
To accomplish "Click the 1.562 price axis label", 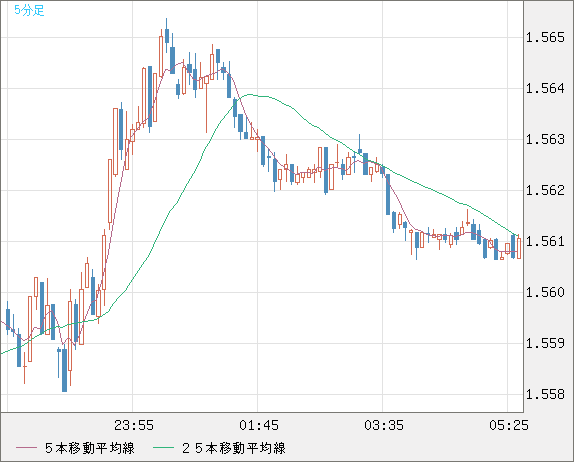I will (x=545, y=190).
